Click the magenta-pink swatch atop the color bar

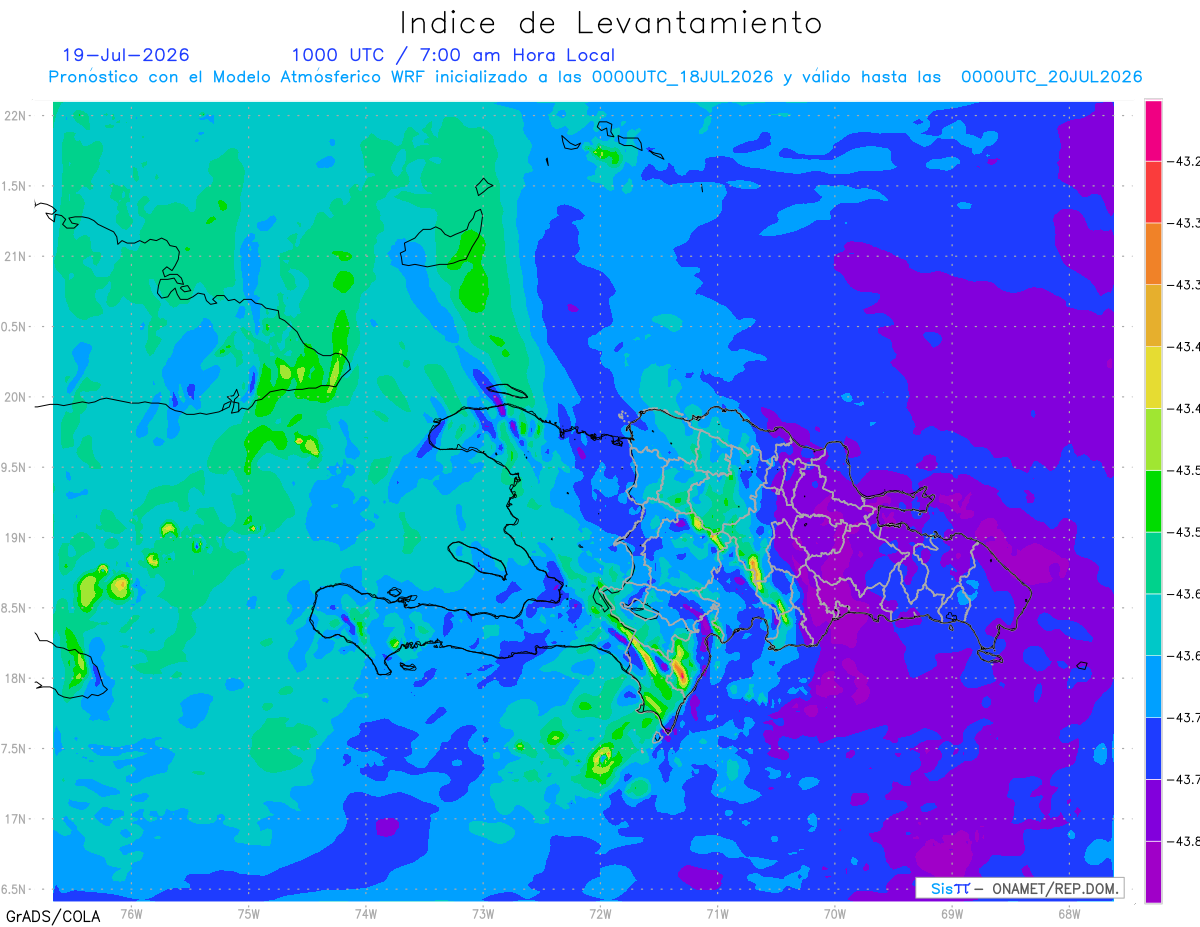[1153, 130]
